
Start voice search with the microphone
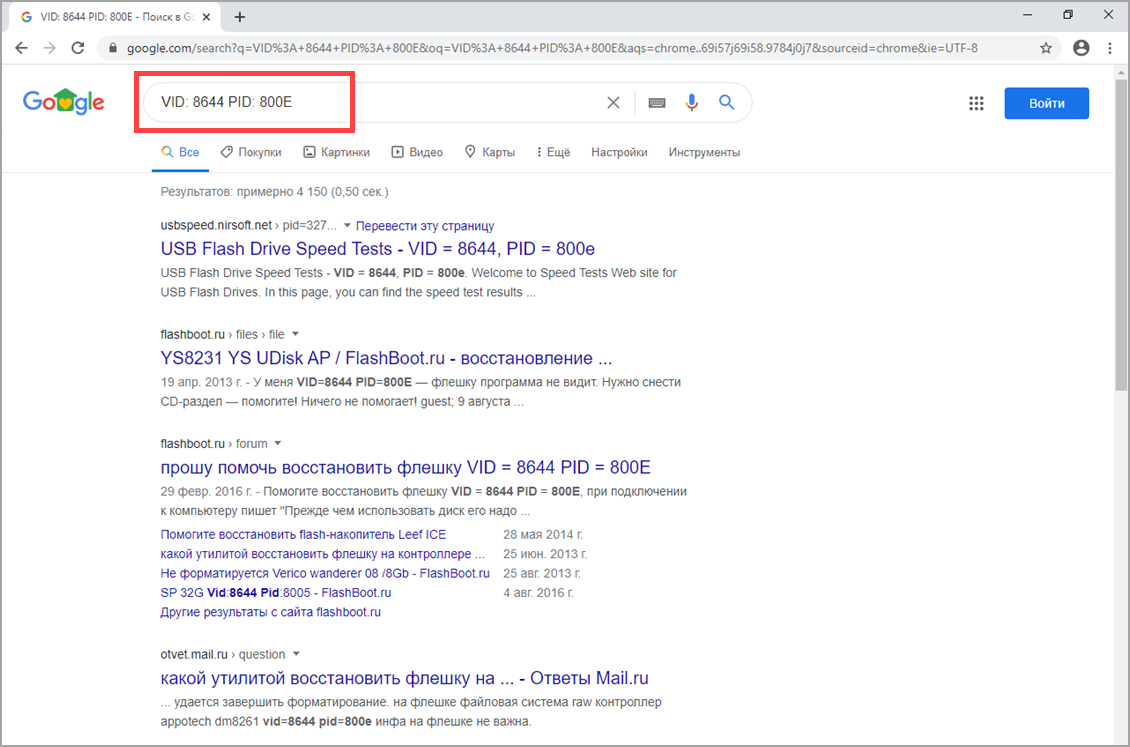tap(692, 102)
